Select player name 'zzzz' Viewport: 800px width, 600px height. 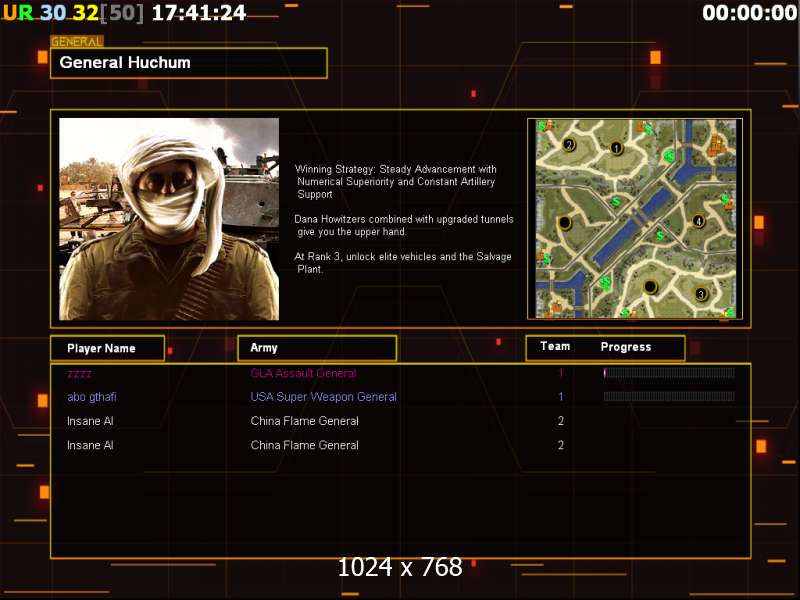click(80, 374)
